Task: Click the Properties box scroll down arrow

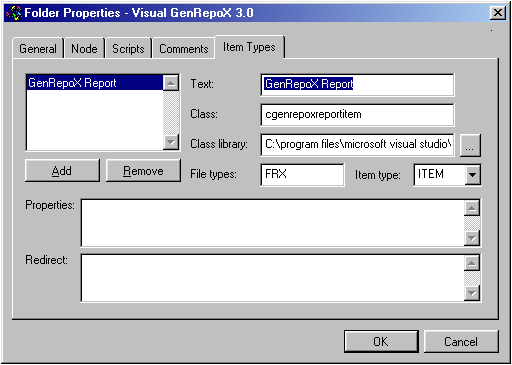Action: pyautogui.click(x=472, y=238)
